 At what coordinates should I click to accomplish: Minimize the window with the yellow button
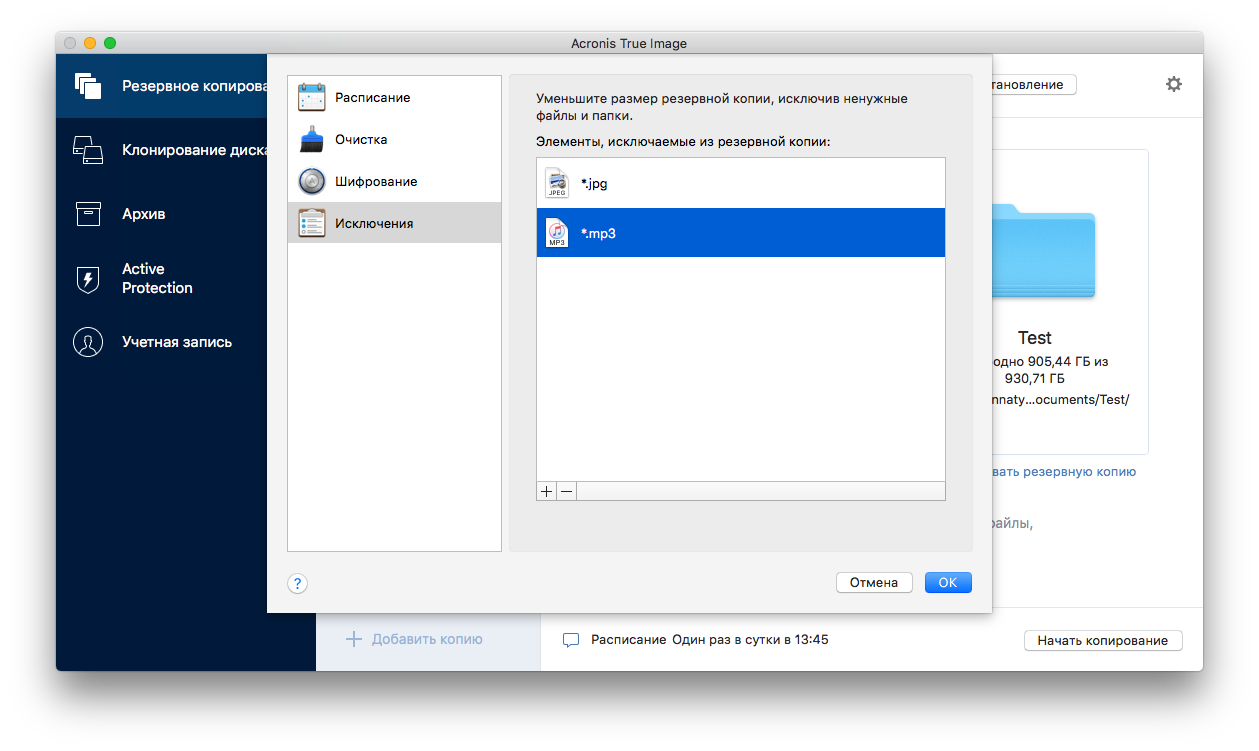coord(90,43)
